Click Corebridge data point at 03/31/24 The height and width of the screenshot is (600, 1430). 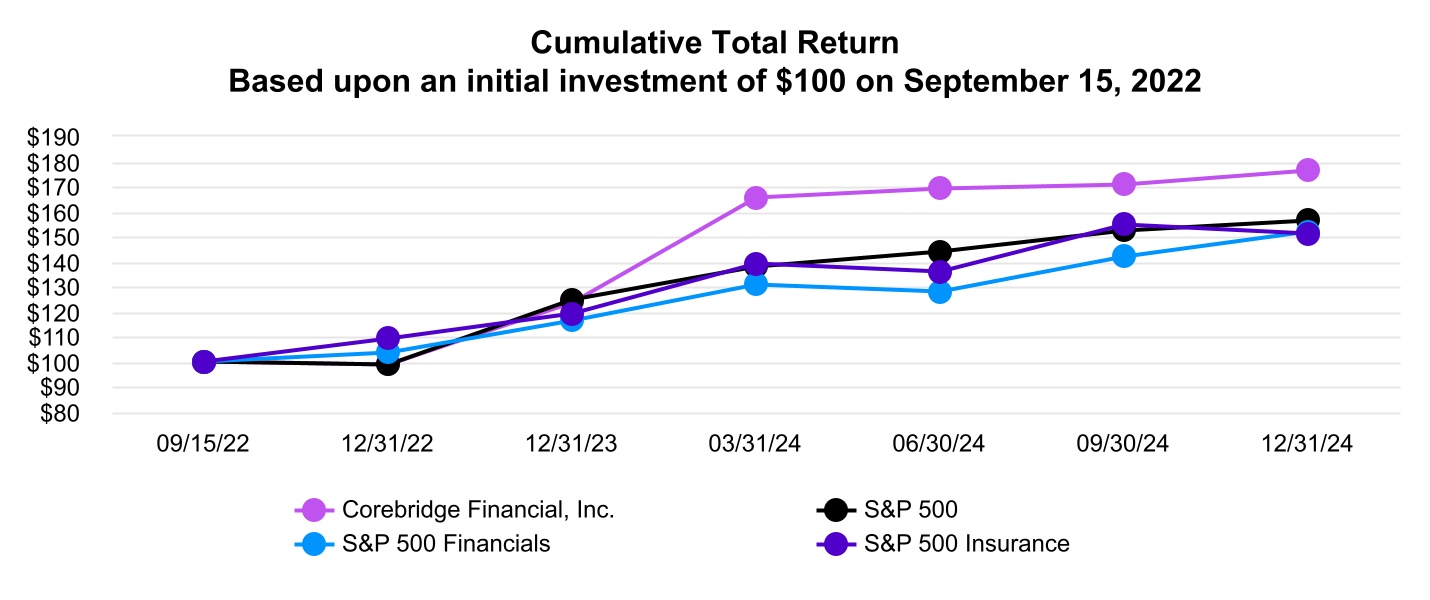click(756, 198)
